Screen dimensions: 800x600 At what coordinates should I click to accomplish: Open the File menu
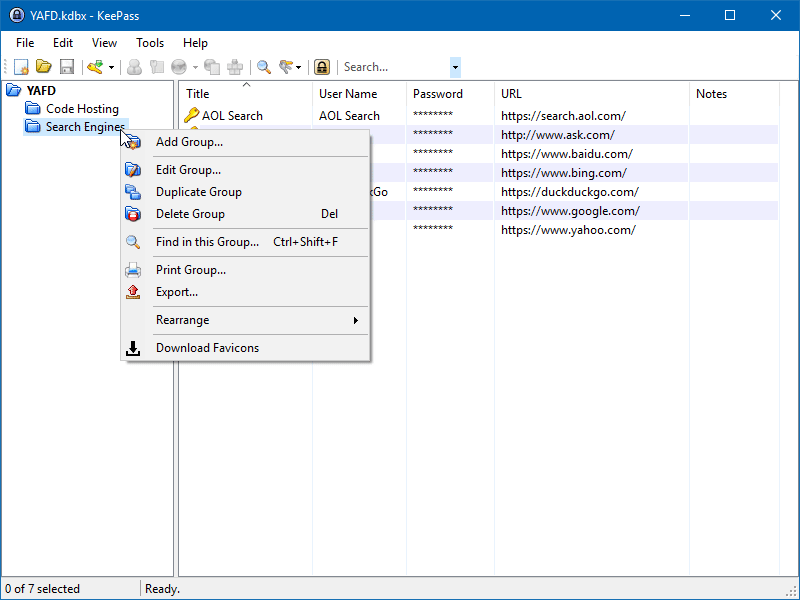coord(25,43)
